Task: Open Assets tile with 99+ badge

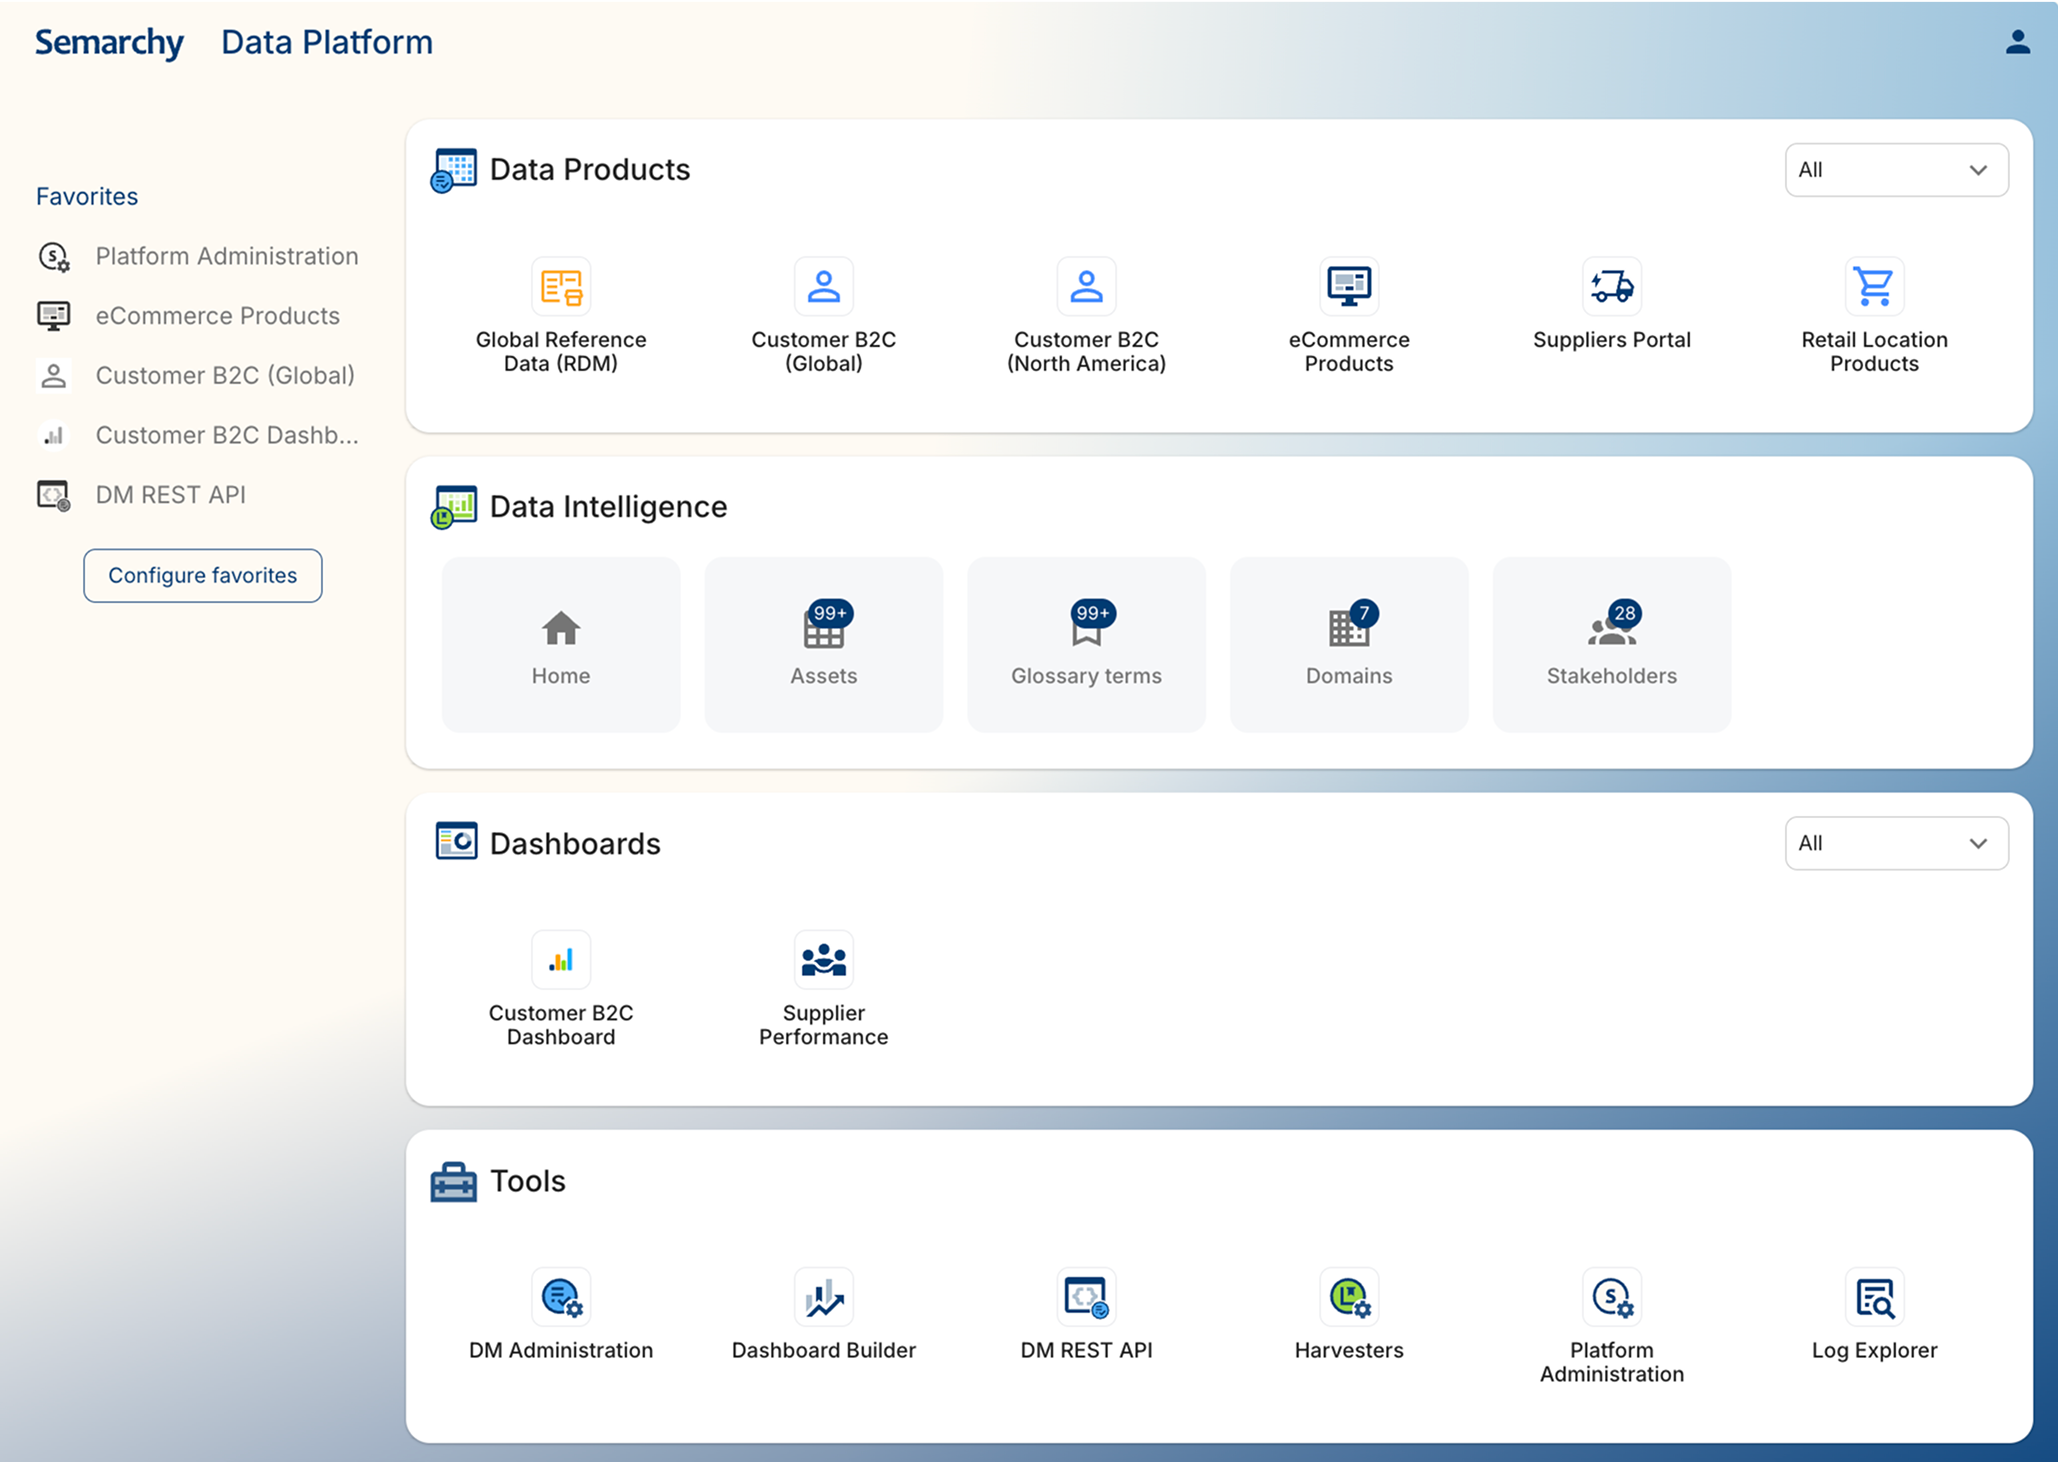Action: click(824, 645)
